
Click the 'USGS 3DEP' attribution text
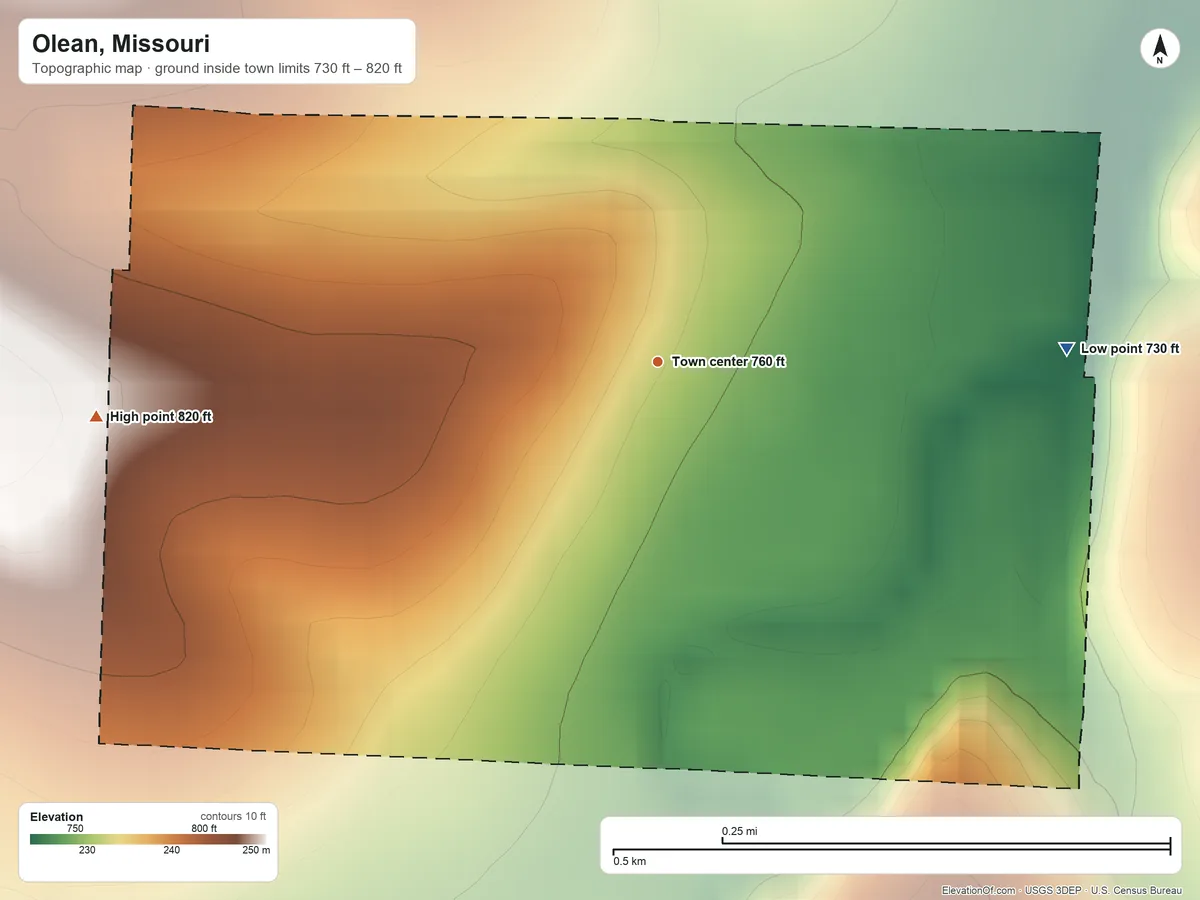[1053, 890]
